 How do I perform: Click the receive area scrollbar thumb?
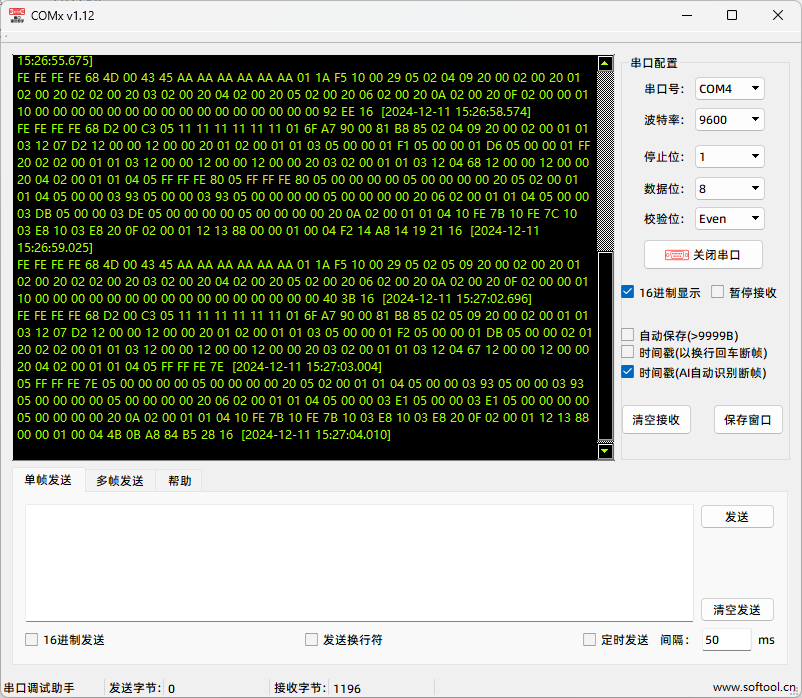coord(605,346)
